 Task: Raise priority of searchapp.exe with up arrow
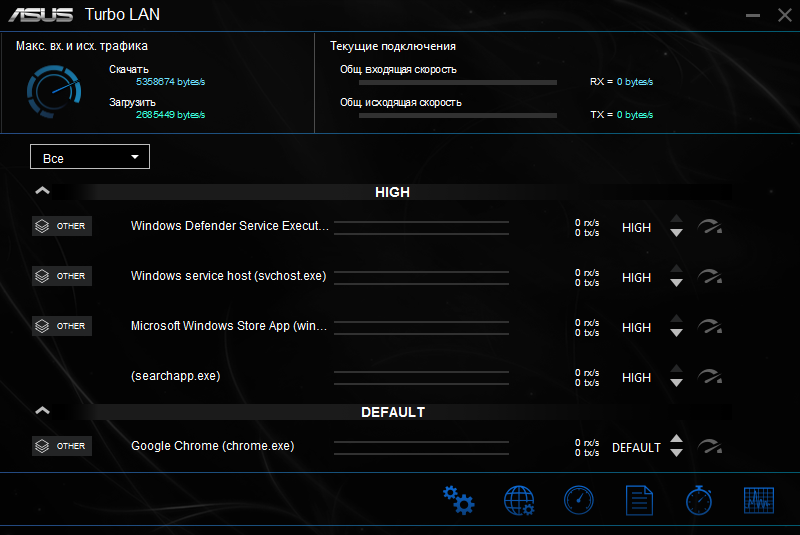pyautogui.click(x=677, y=369)
